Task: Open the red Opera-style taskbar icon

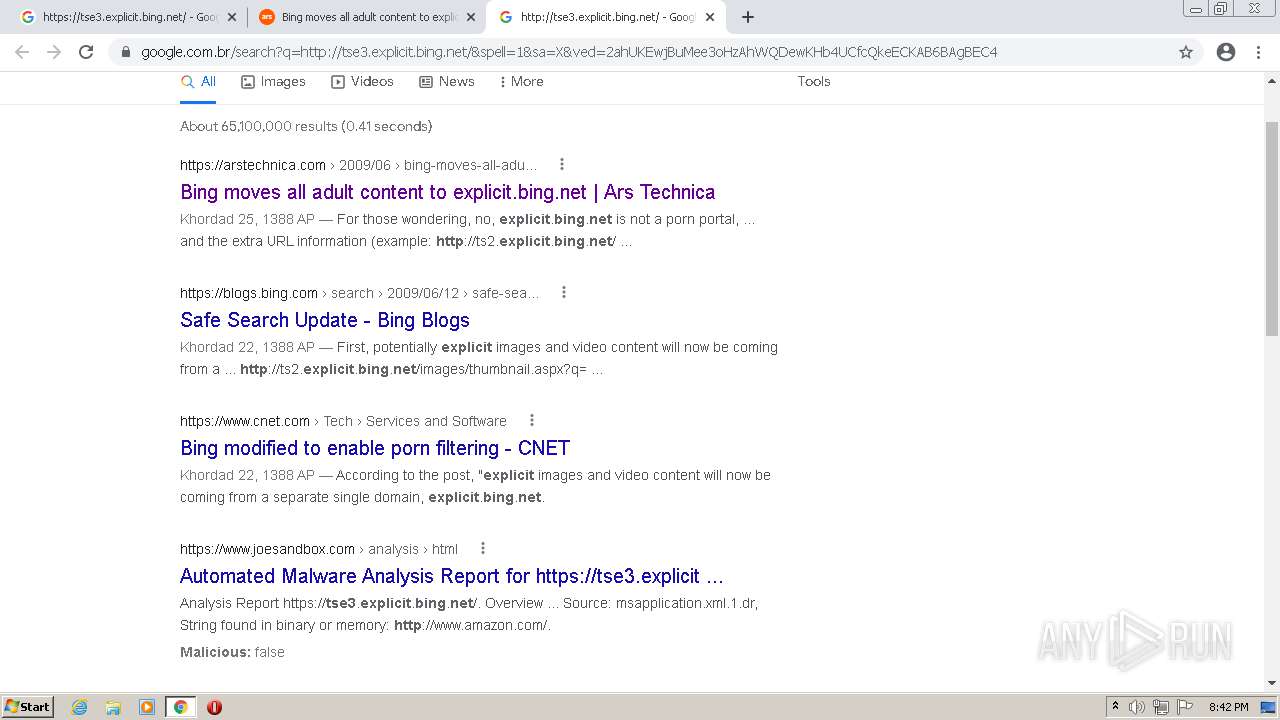Action: pos(214,707)
